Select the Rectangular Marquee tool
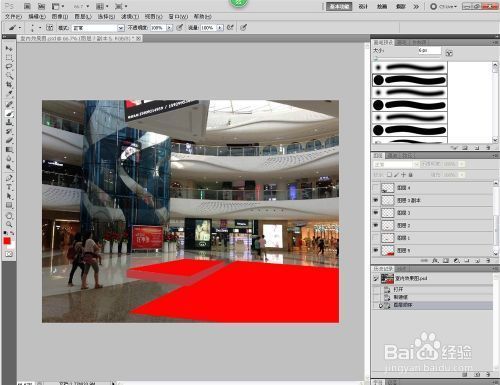500x385 pixels. point(9,58)
